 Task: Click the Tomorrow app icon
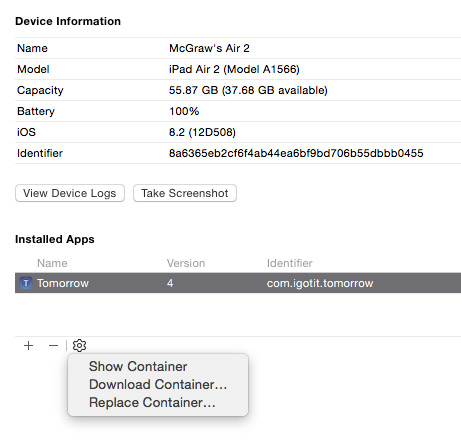click(x=26, y=283)
